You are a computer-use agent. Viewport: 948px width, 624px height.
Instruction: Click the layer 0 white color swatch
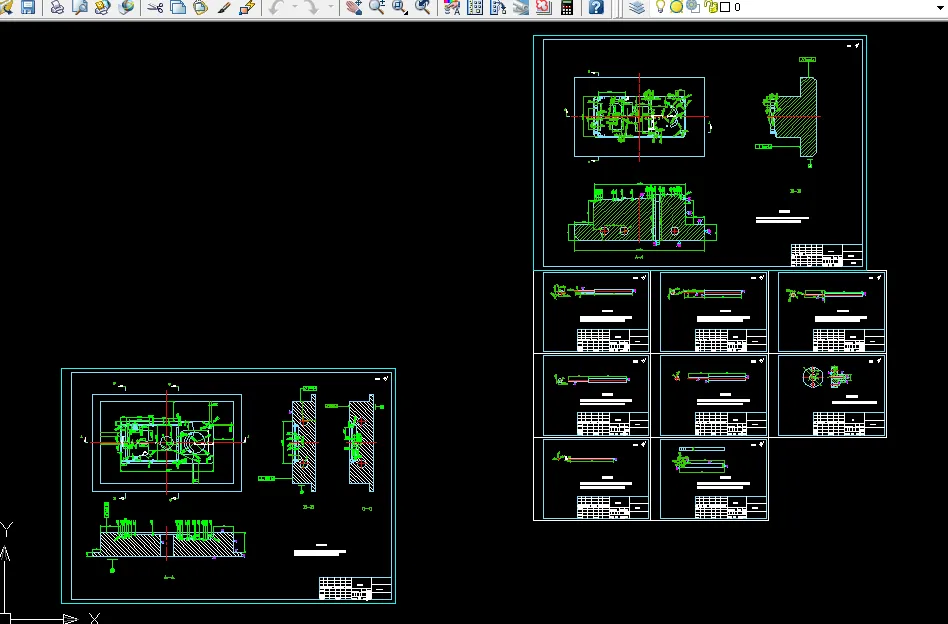pyautogui.click(x=725, y=7)
